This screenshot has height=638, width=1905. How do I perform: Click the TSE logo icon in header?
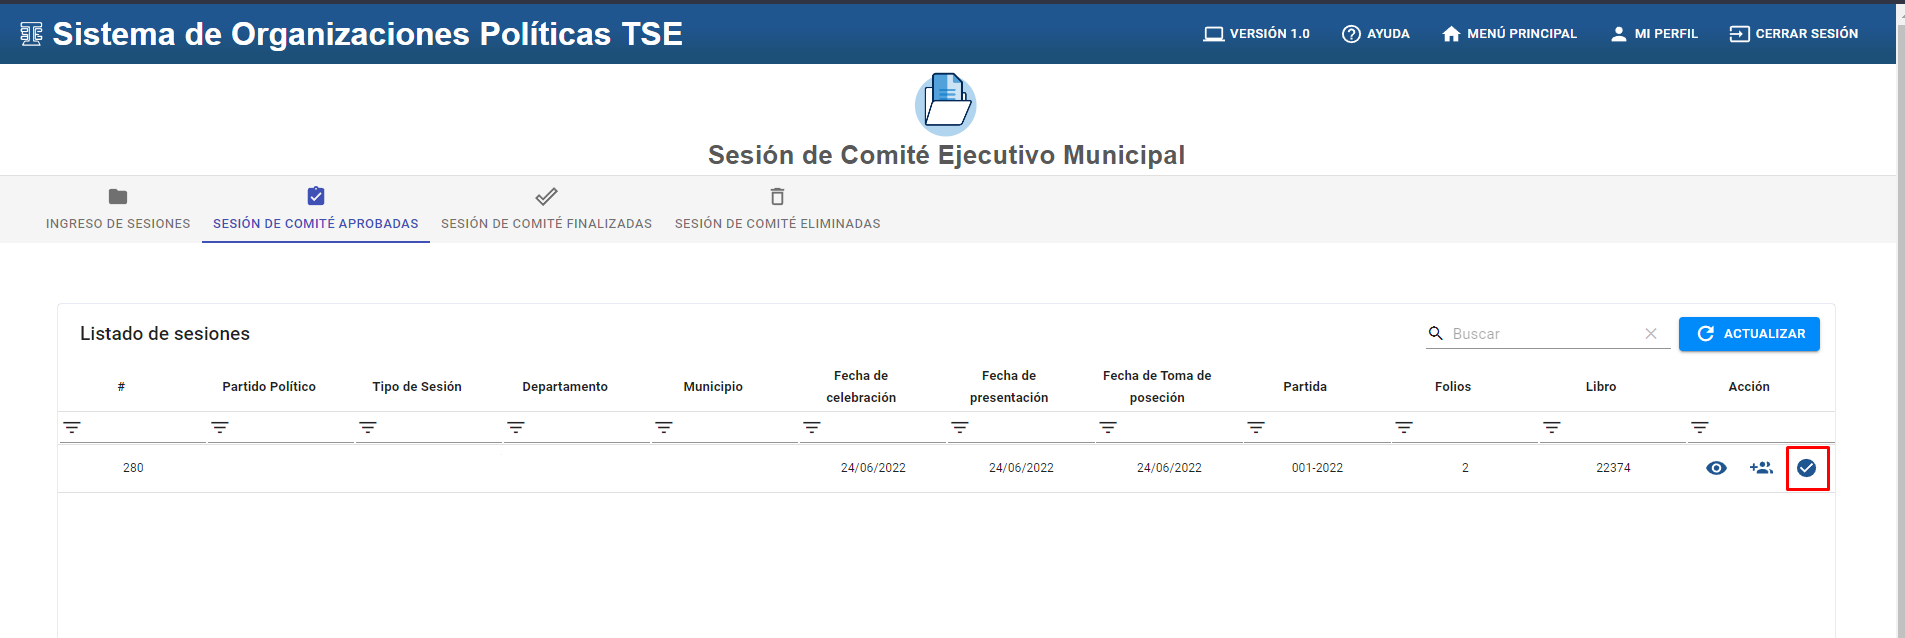click(x=31, y=34)
